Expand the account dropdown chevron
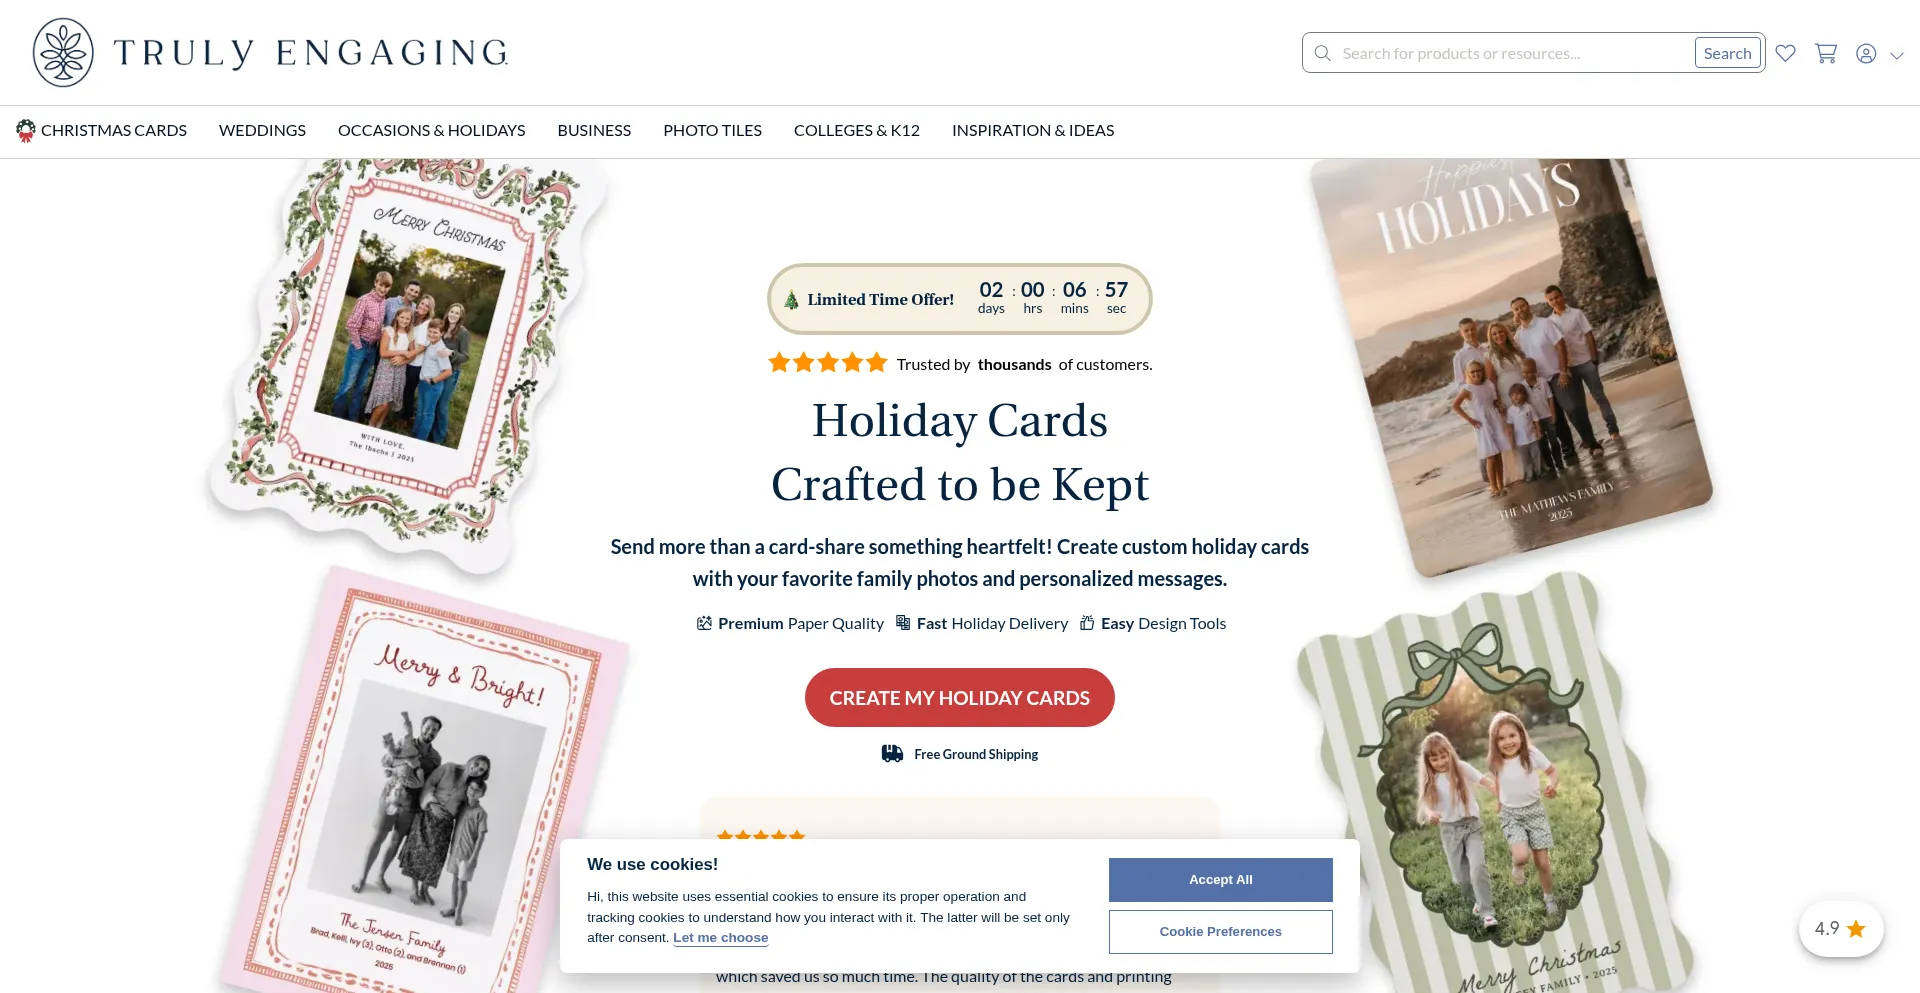This screenshot has width=1920, height=993. point(1896,56)
